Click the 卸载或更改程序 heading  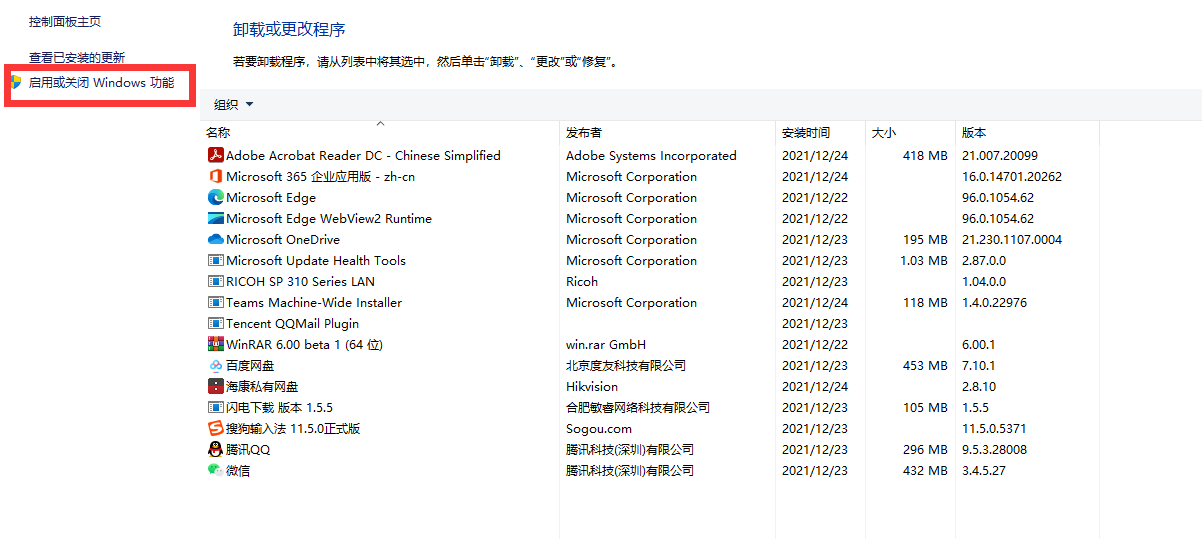290,29
